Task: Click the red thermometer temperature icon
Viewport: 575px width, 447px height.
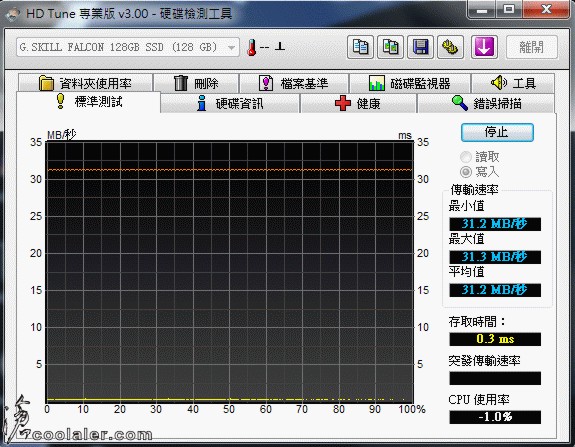Action: [x=251, y=48]
